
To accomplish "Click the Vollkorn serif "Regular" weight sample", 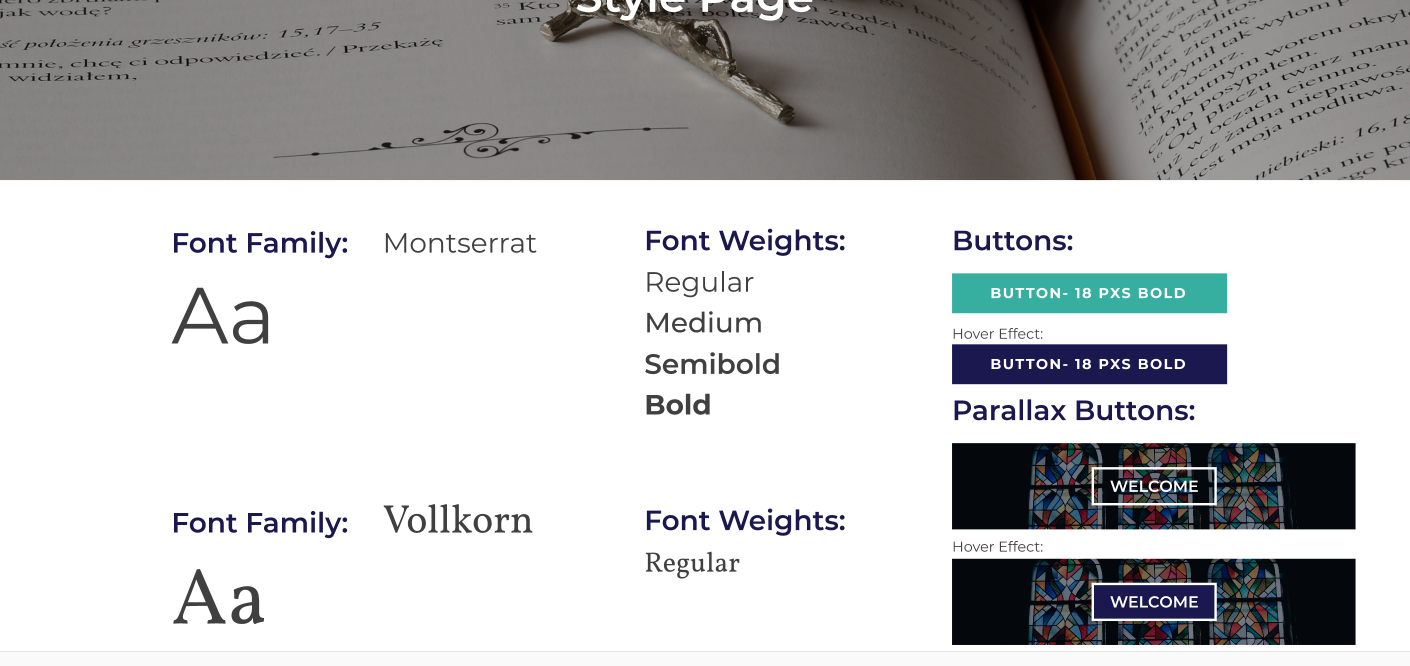I will (x=692, y=563).
